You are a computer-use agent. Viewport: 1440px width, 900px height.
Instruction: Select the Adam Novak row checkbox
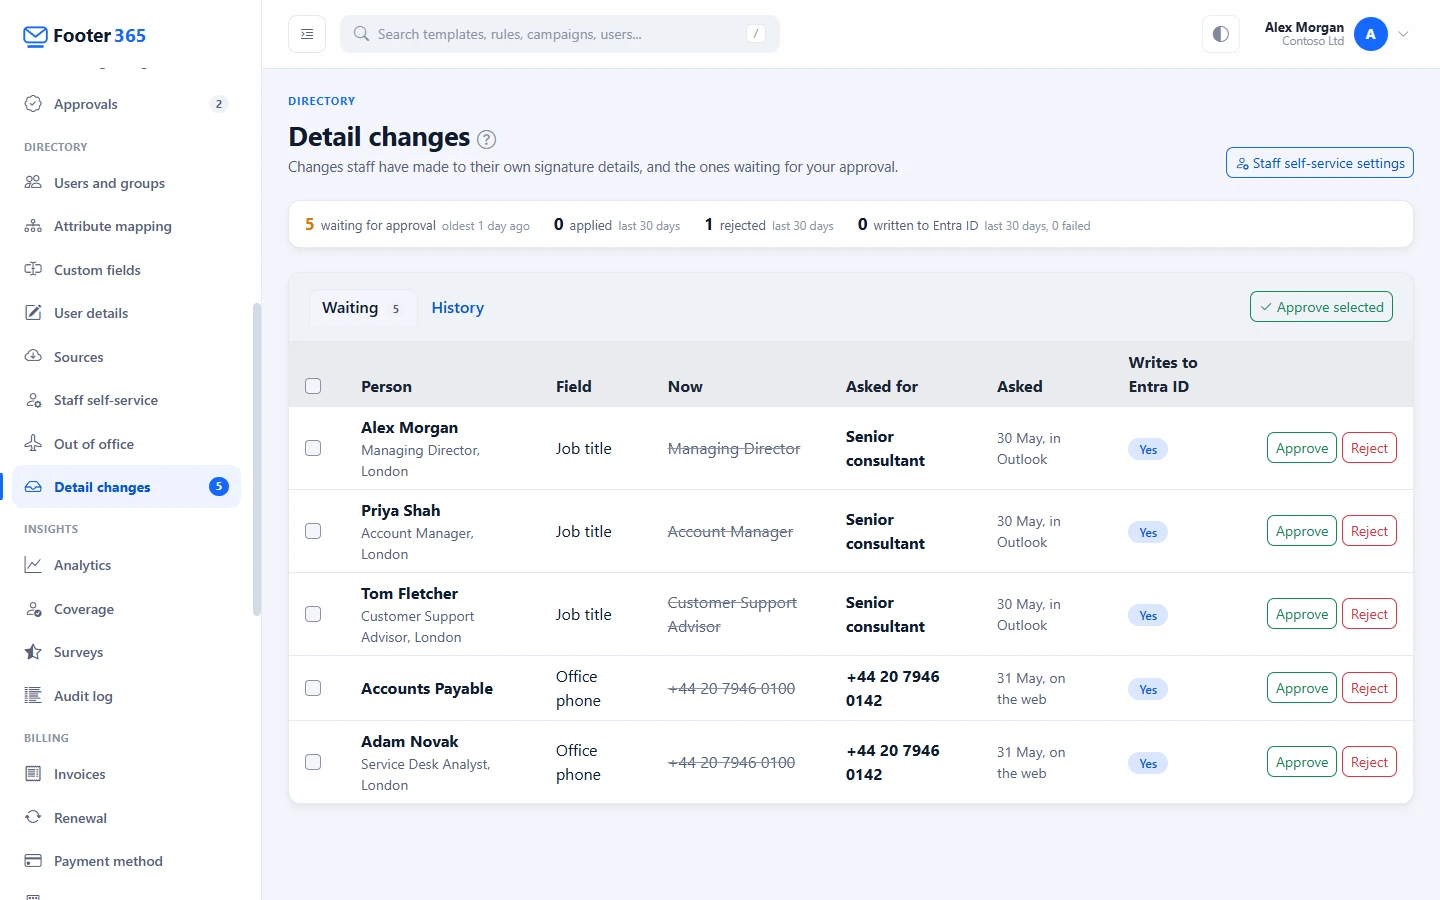tap(313, 762)
